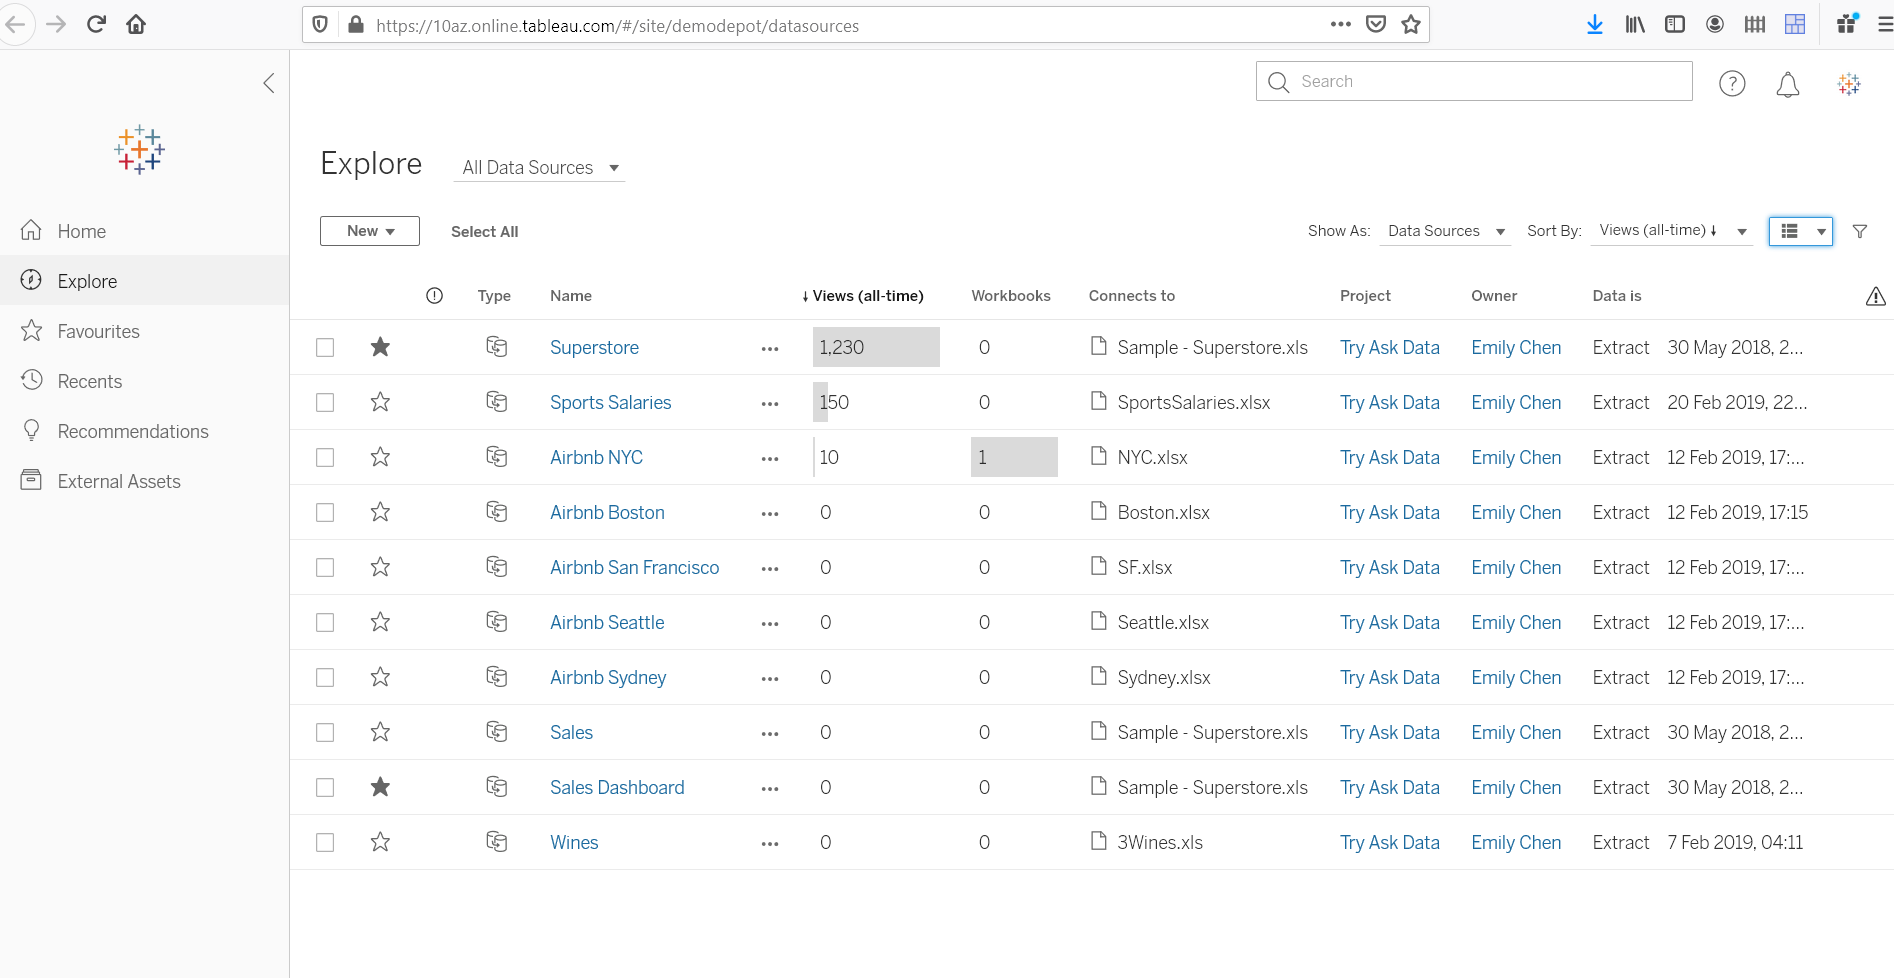Focus the Search input field
1894x978 pixels.
pos(1474,81)
